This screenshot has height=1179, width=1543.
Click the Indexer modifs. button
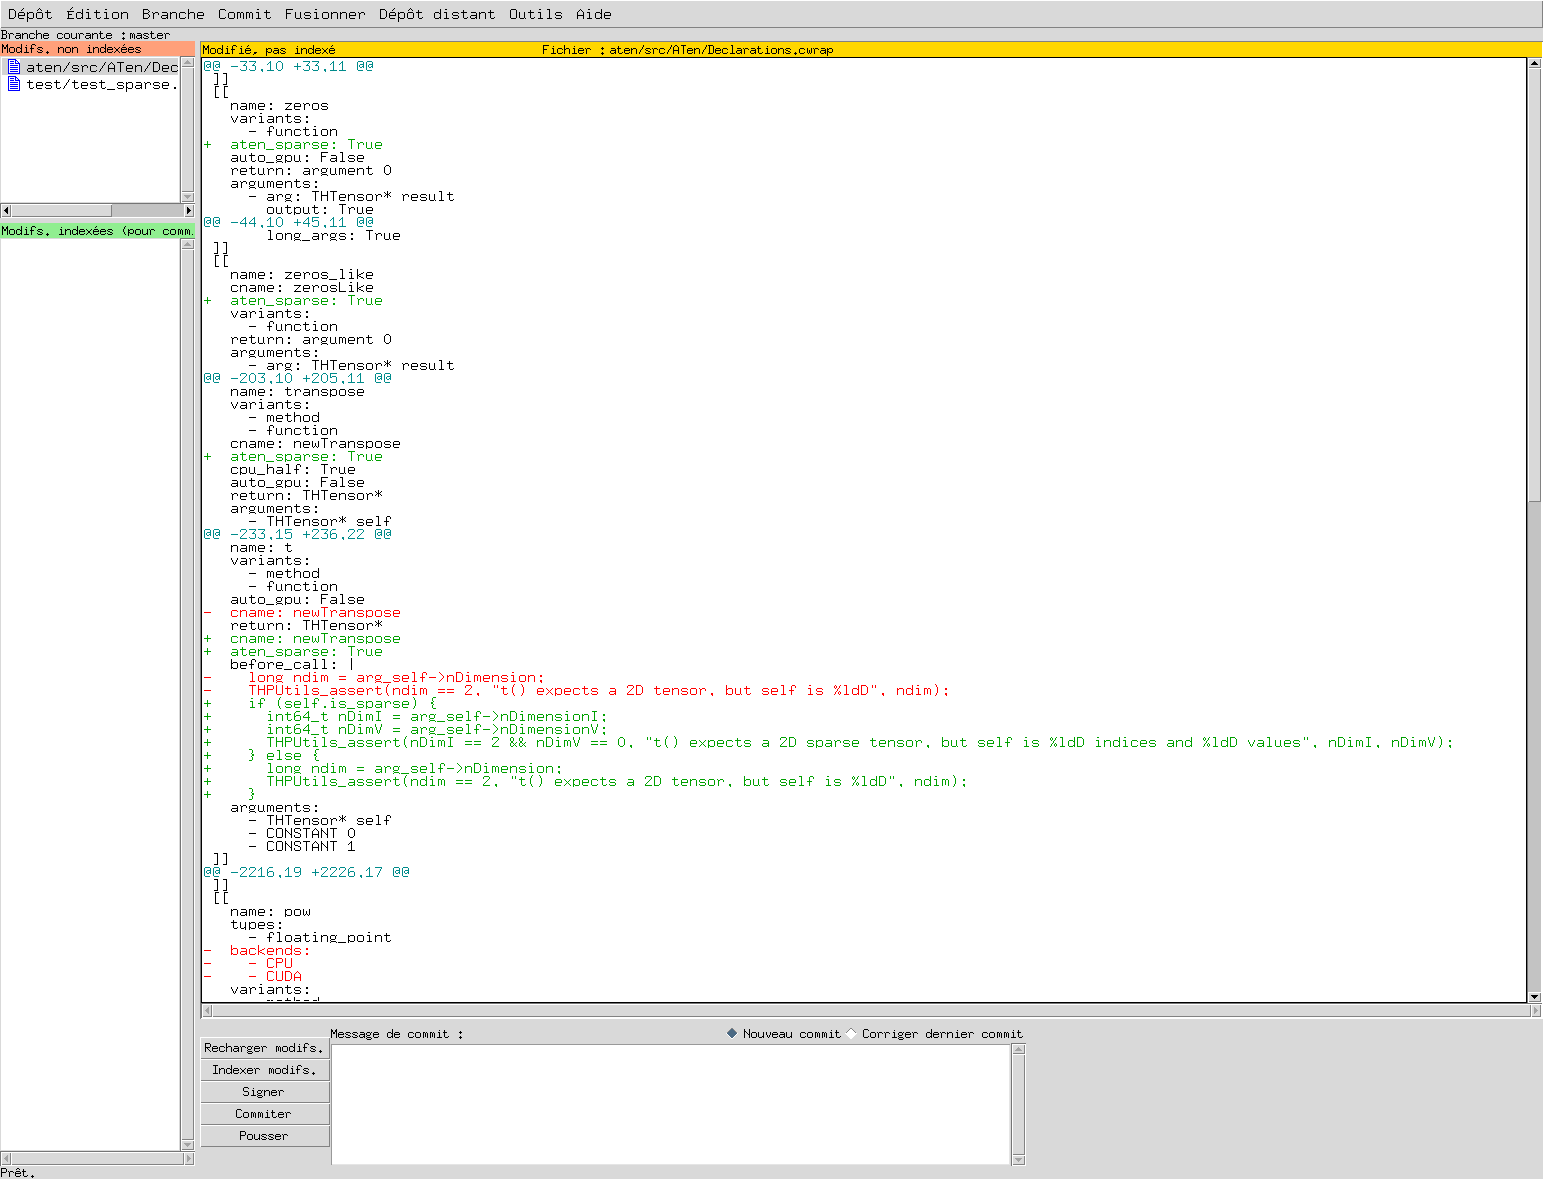click(x=265, y=1070)
